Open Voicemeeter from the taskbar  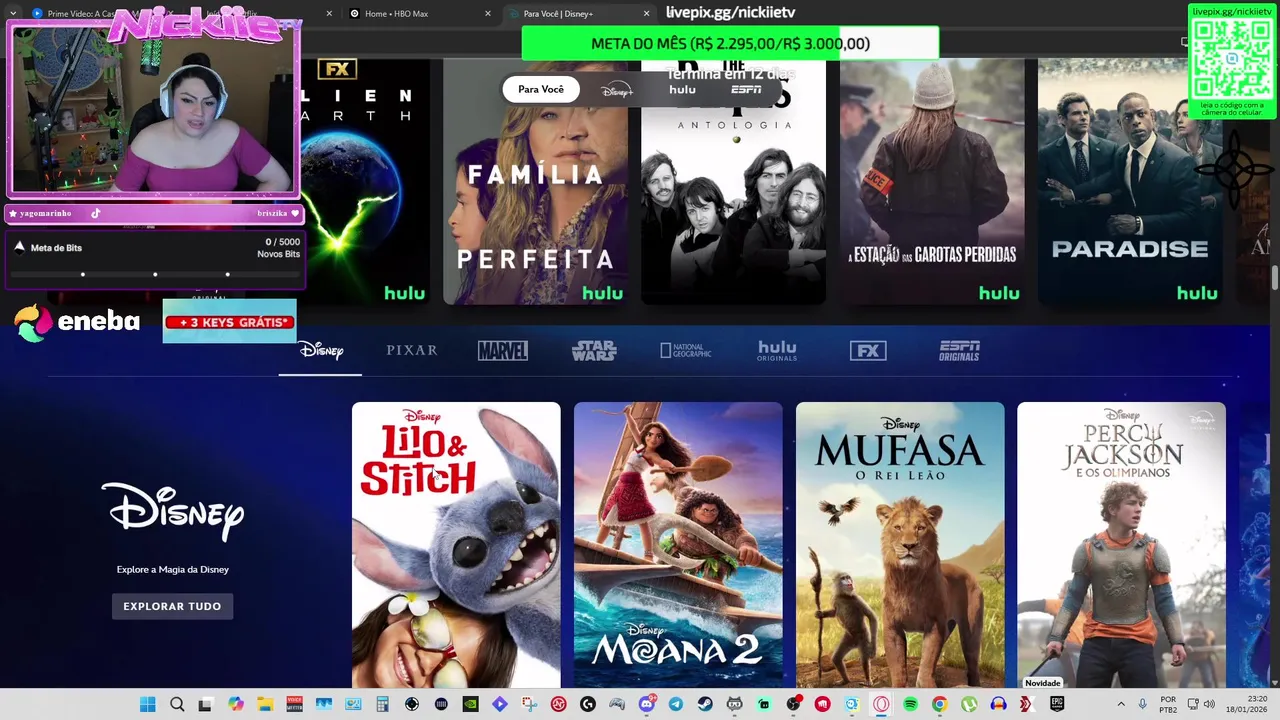[294, 704]
